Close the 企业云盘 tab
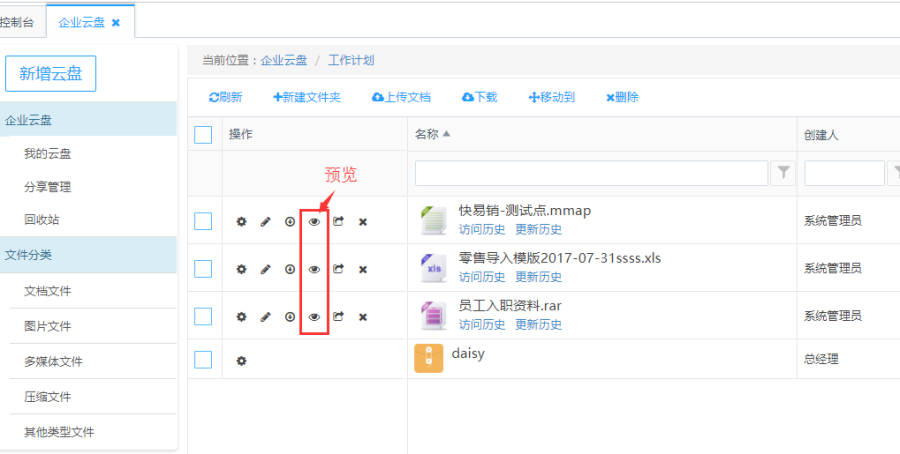This screenshot has height=454, width=900. [x=116, y=22]
